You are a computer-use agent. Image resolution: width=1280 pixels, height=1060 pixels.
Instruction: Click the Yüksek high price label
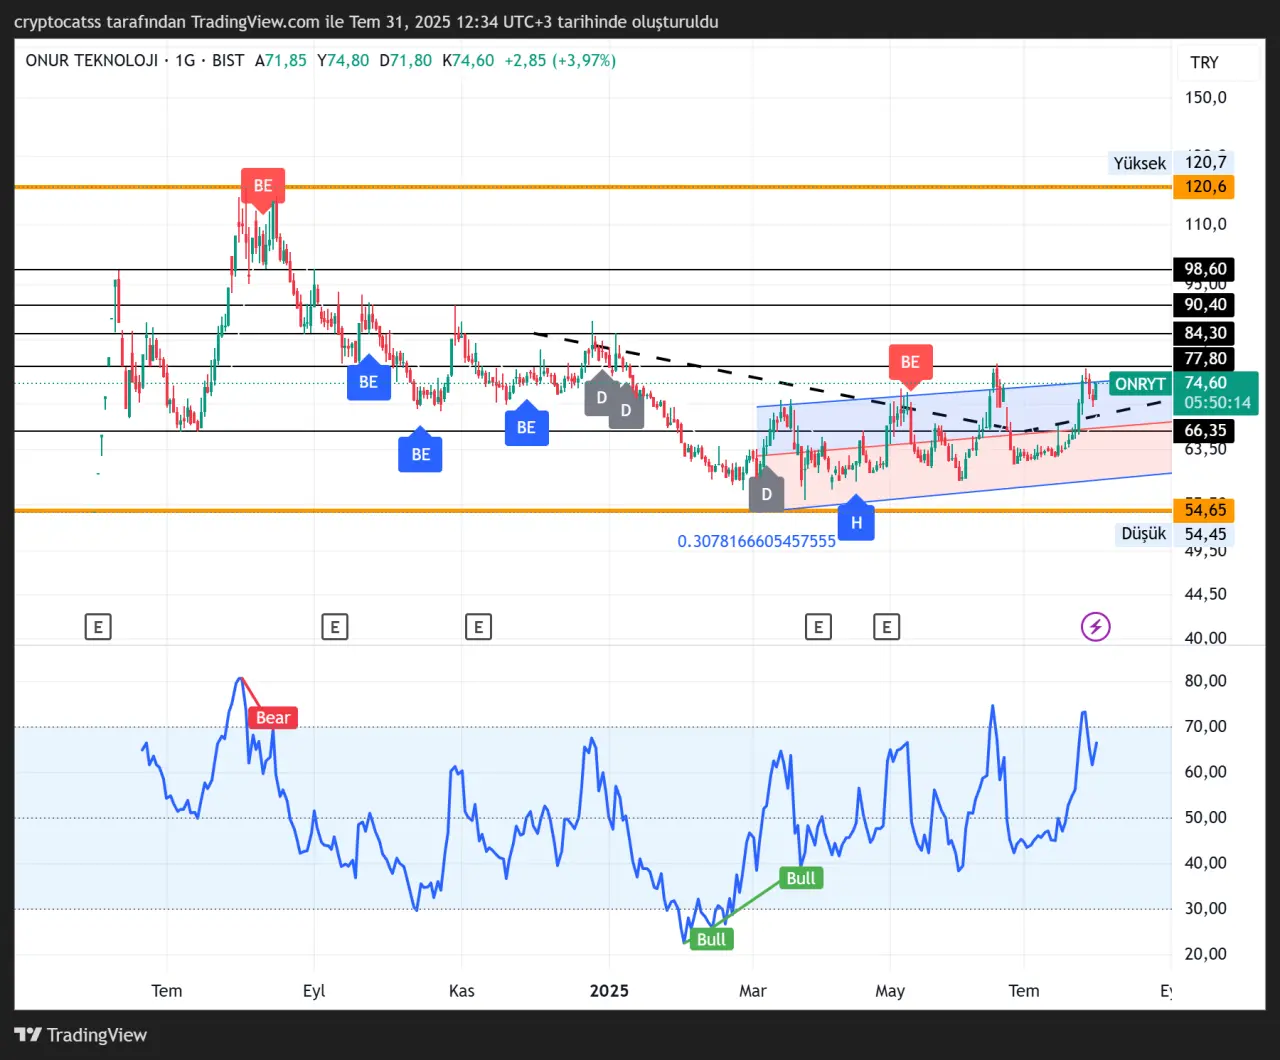tap(1139, 163)
